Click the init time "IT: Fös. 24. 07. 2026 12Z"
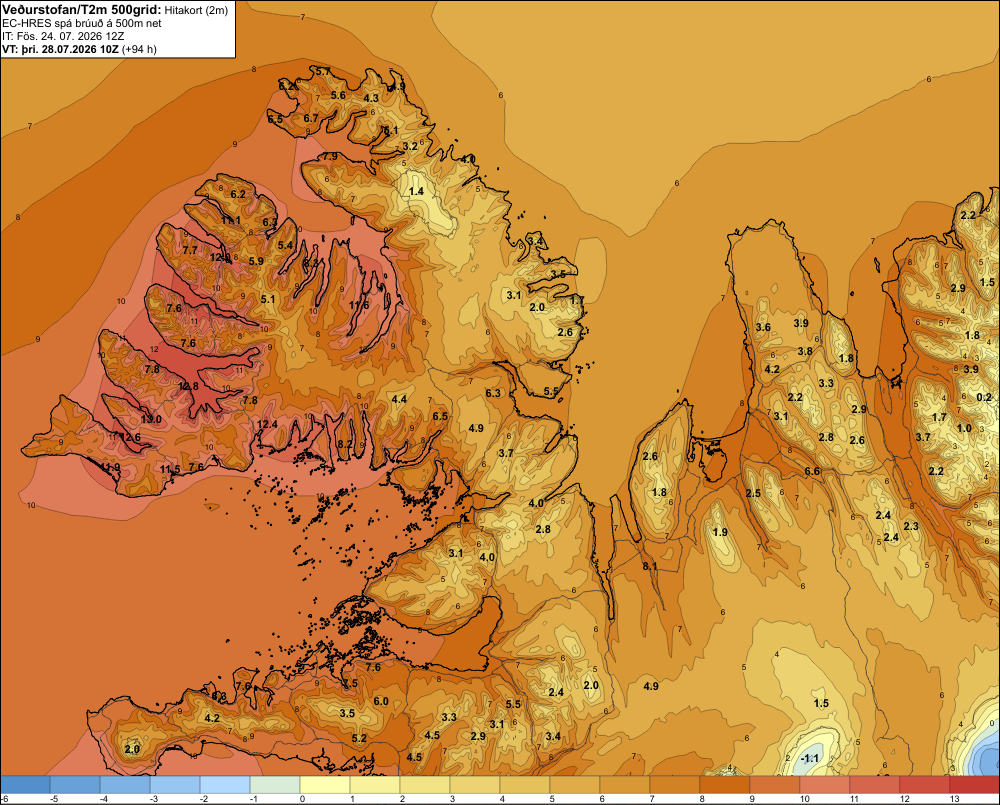1000x805 pixels. 63,36
